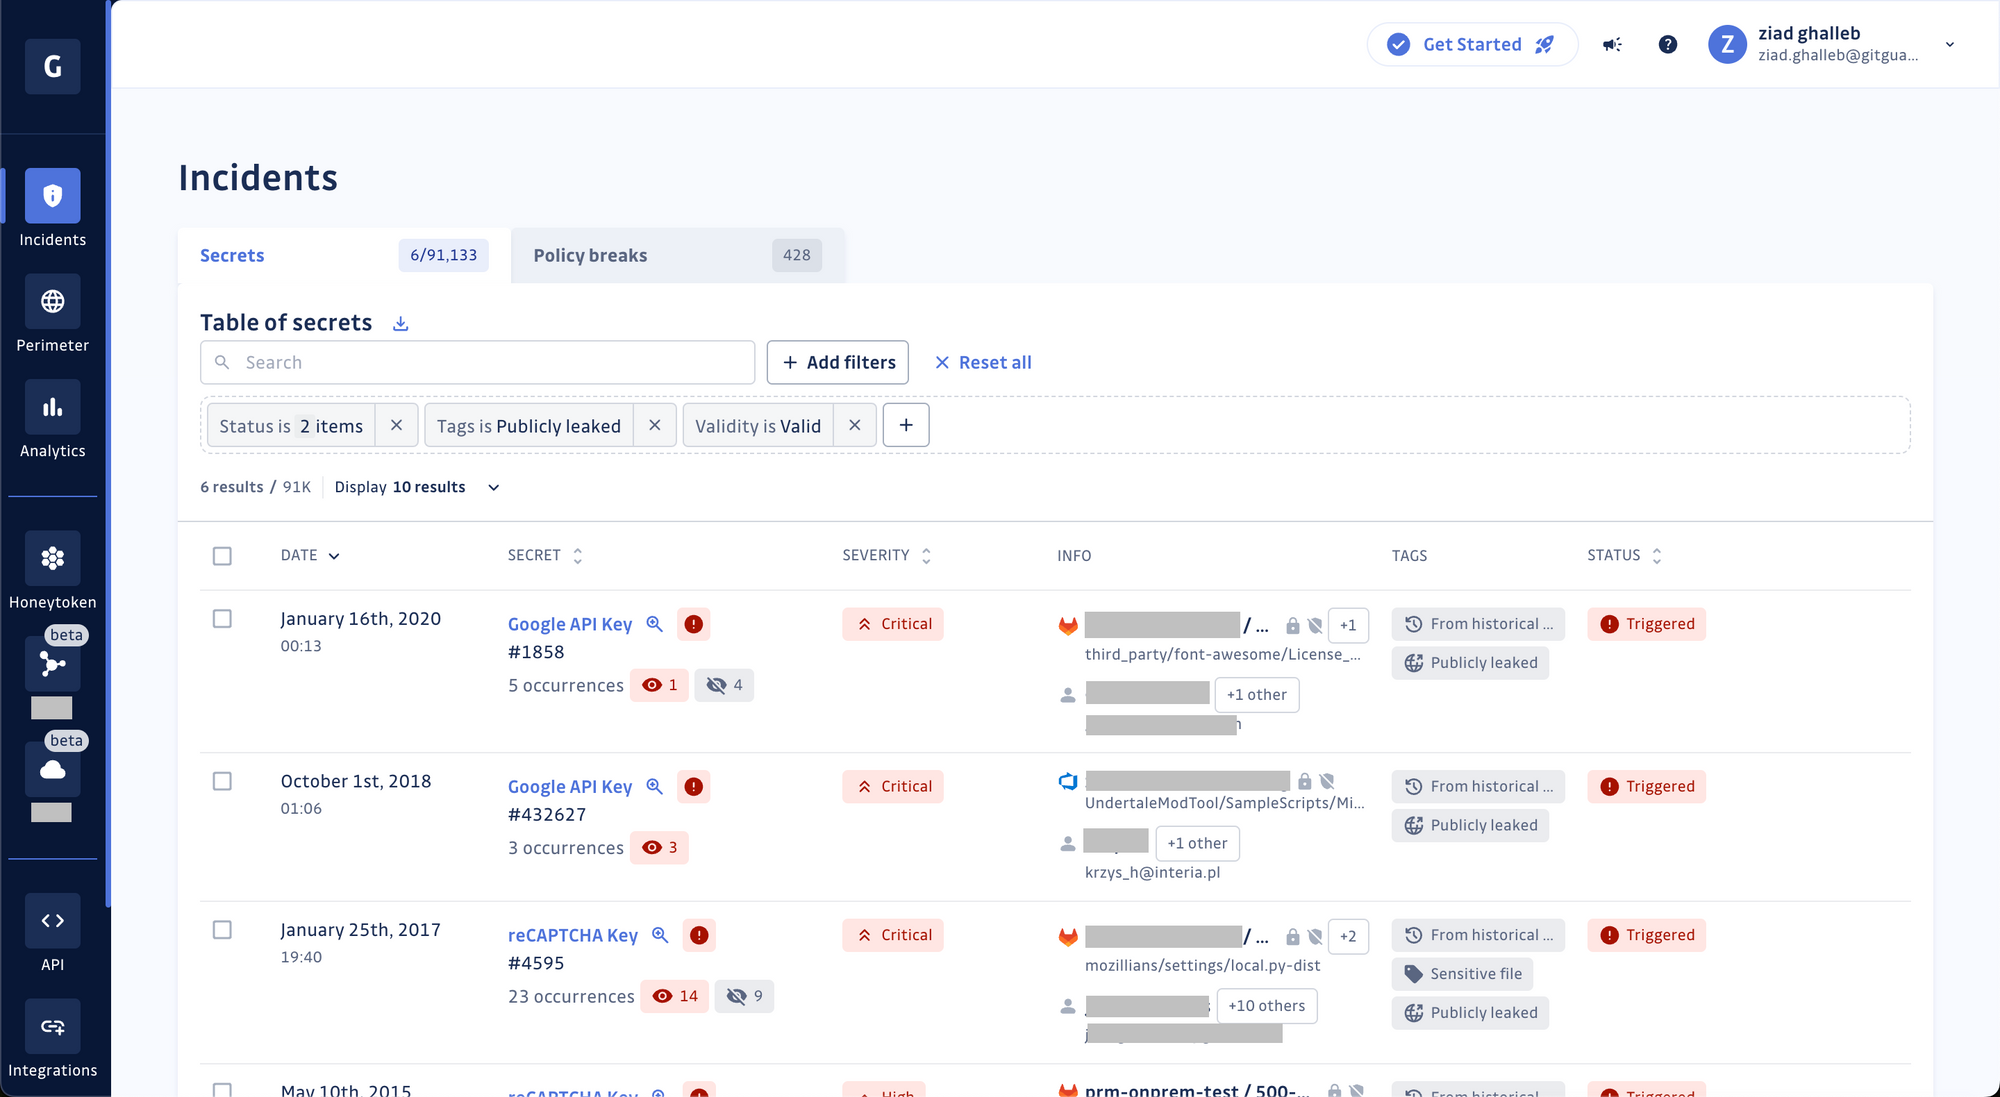The image size is (2000, 1097).
Task: Remove the Validity is Valid filter
Action: (x=855, y=425)
